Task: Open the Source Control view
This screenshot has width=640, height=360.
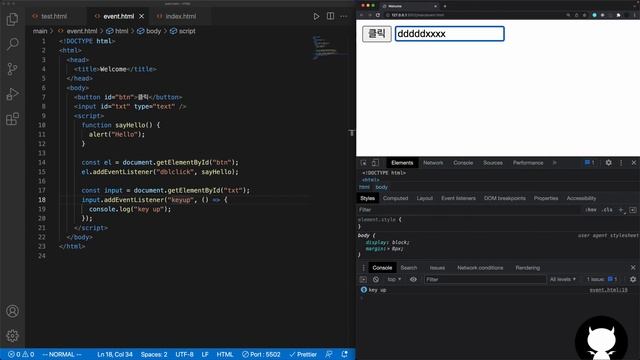Action: point(12,69)
